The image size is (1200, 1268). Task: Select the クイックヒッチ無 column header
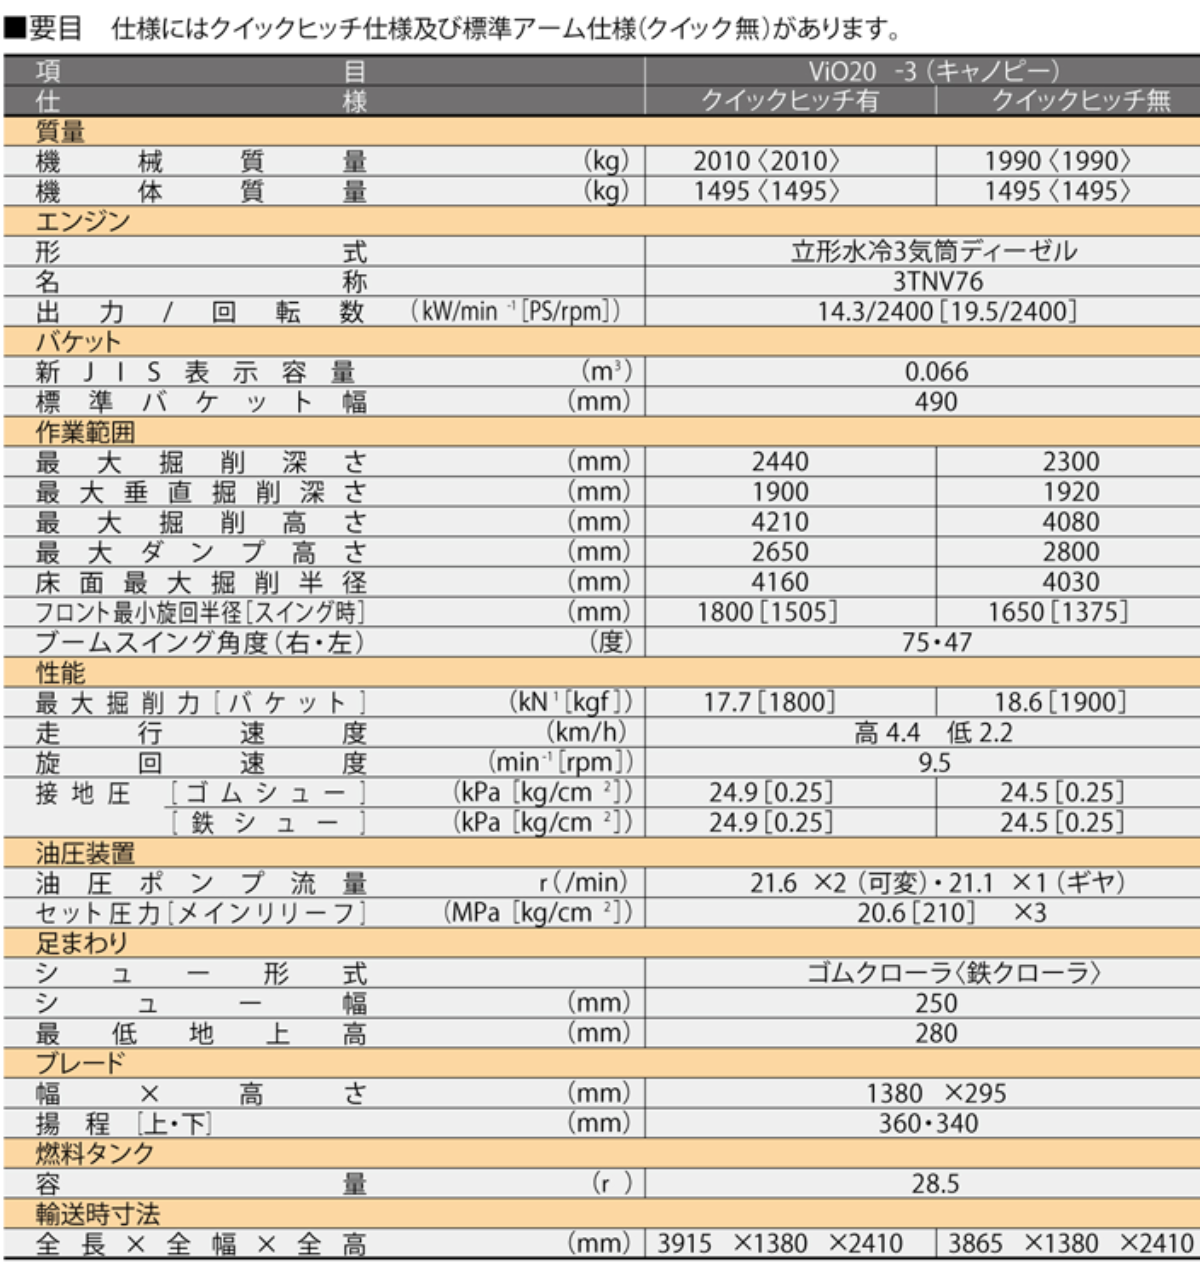1080,101
